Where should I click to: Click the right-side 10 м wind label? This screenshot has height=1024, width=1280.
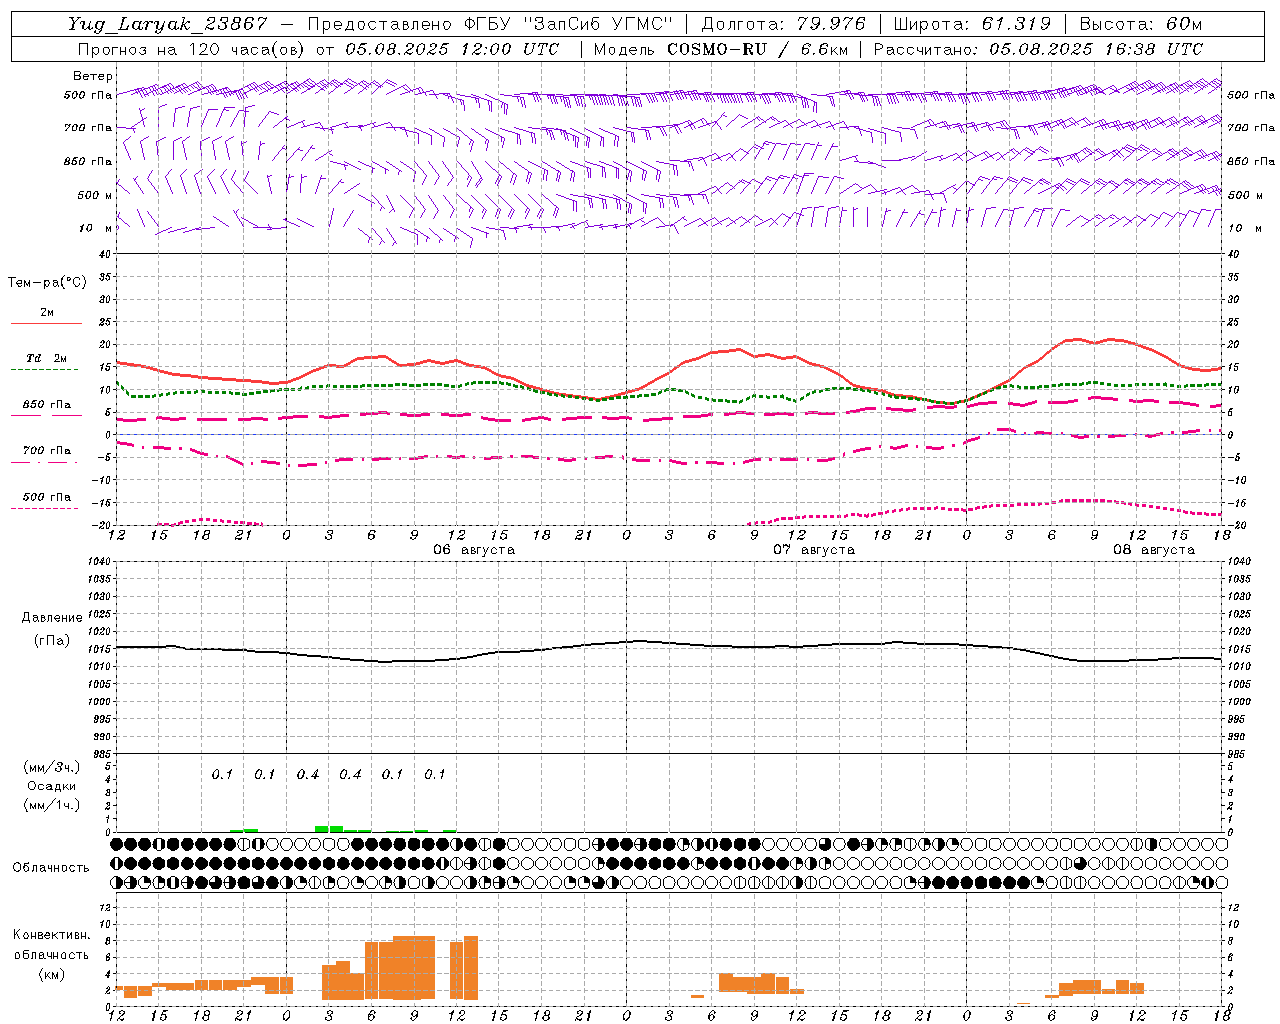click(1245, 228)
